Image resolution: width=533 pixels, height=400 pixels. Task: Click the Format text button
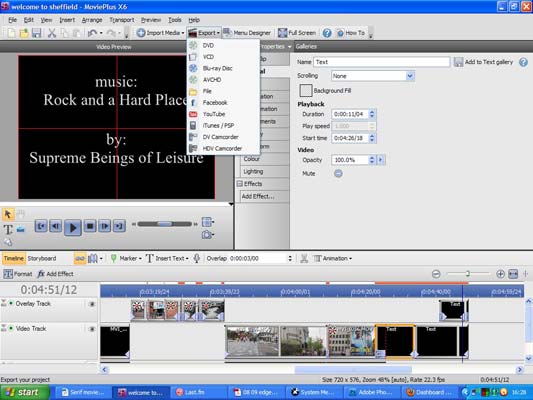point(18,274)
